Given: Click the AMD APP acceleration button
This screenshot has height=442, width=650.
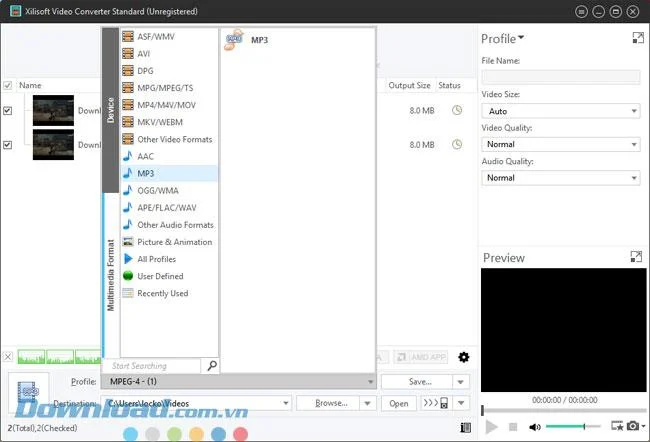Looking at the screenshot, I should click(421, 357).
